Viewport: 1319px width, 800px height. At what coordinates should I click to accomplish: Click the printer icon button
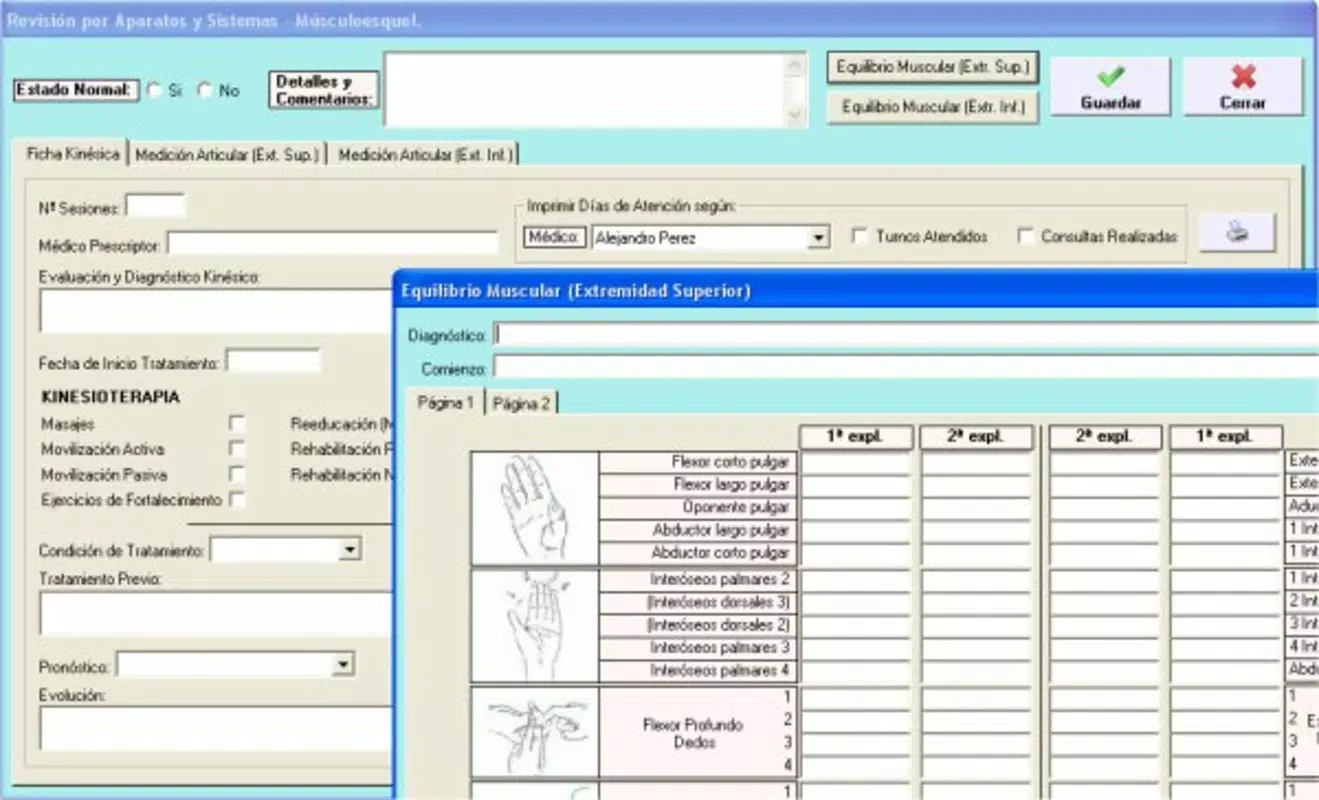[1238, 232]
